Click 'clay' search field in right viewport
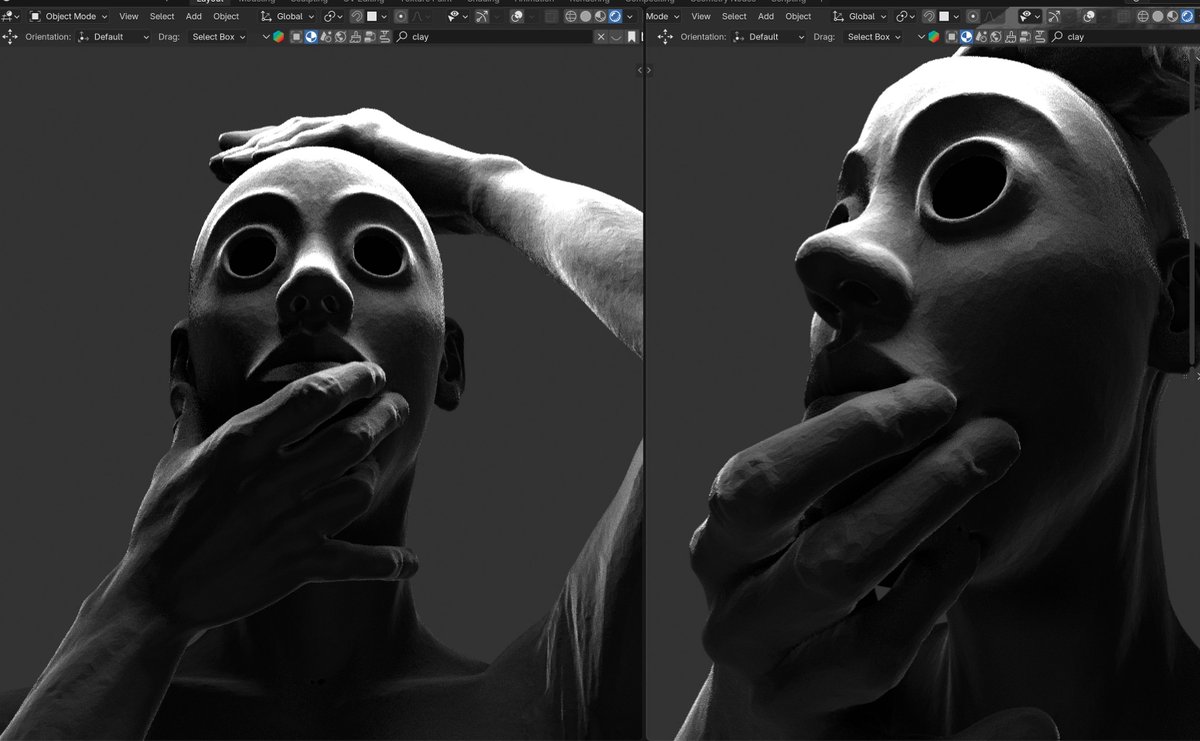The width and height of the screenshot is (1200, 741). click(1124, 37)
